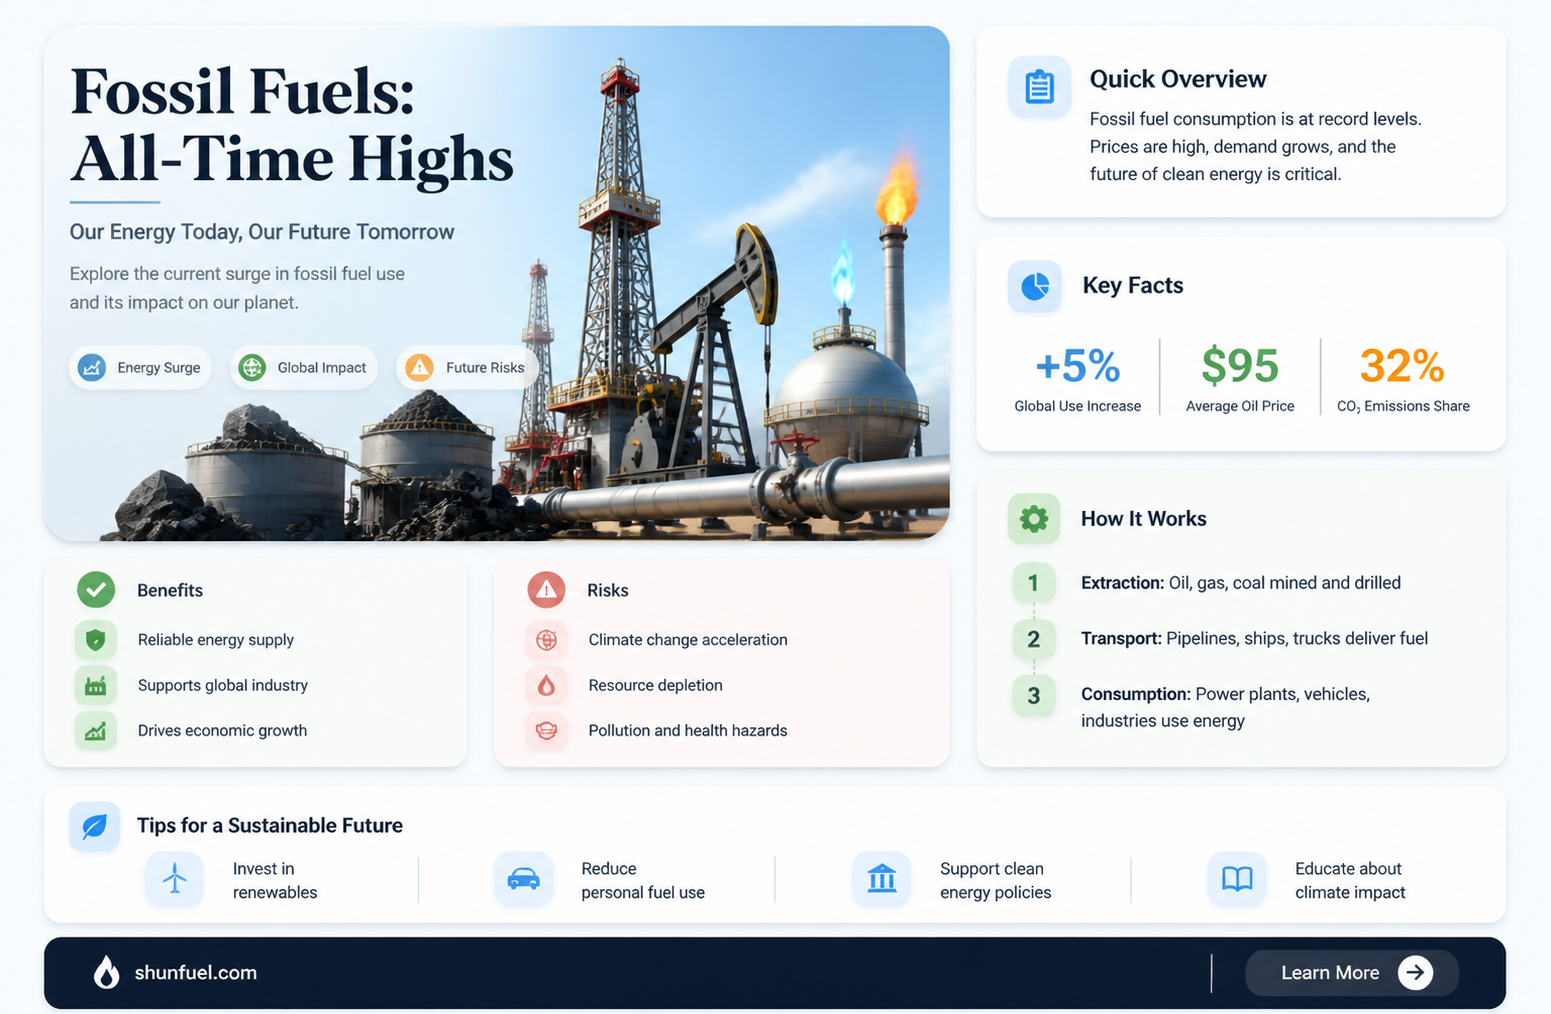
Task: Click the Resource depletion droplet icon
Action: click(x=546, y=685)
